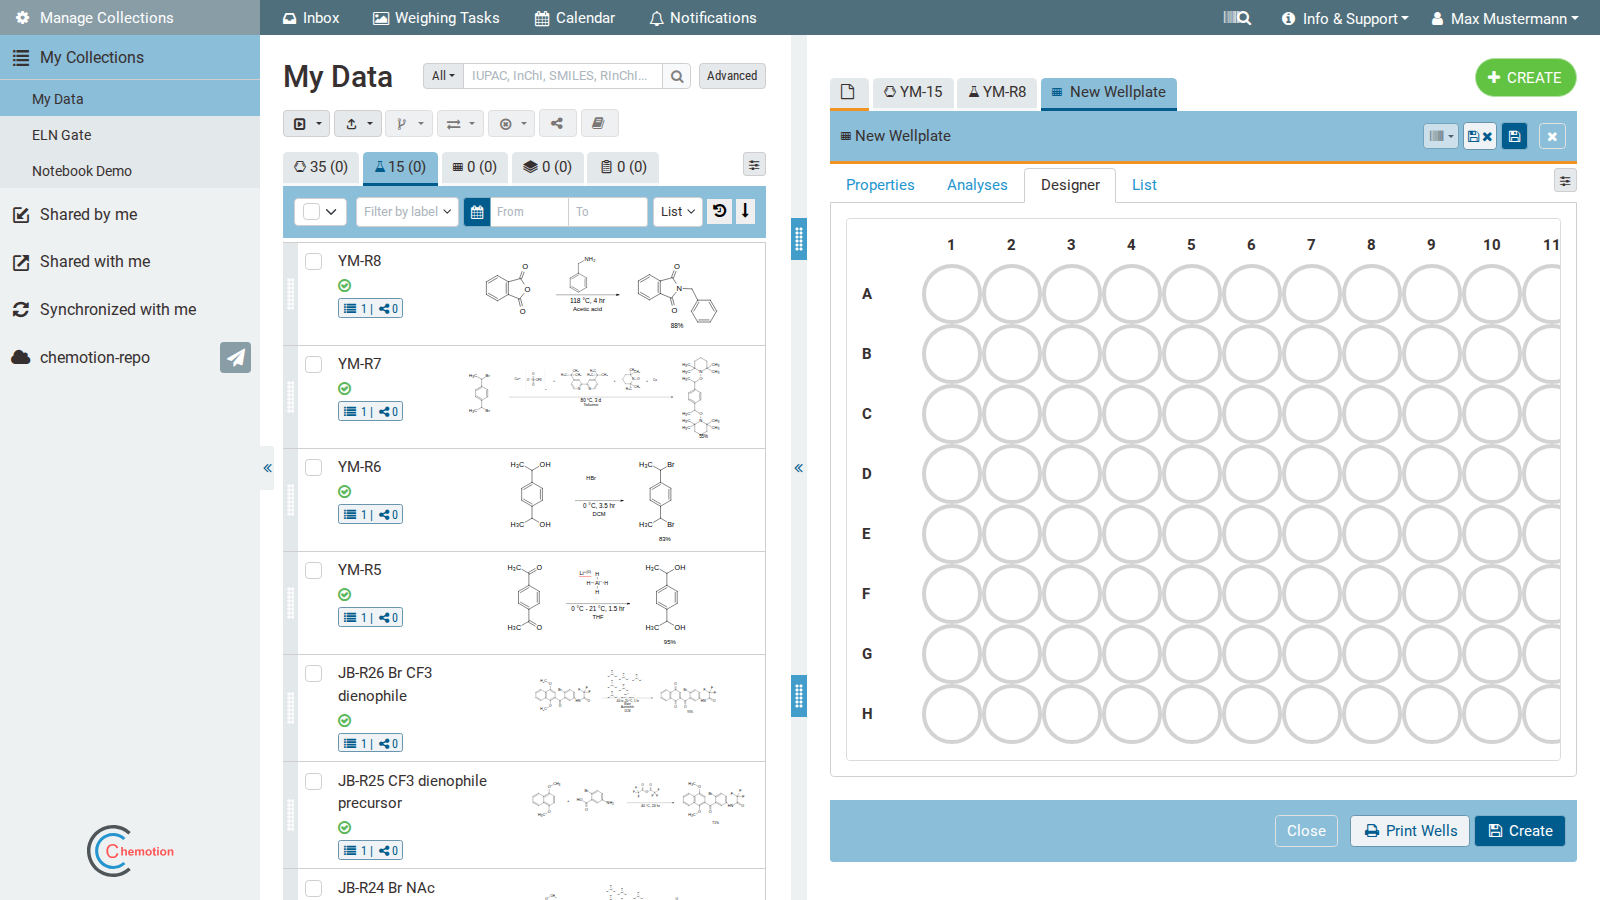Tick the checkbox for JB-R25 CF3 dienophile precursor
This screenshot has height=900, width=1600.
[x=314, y=781]
